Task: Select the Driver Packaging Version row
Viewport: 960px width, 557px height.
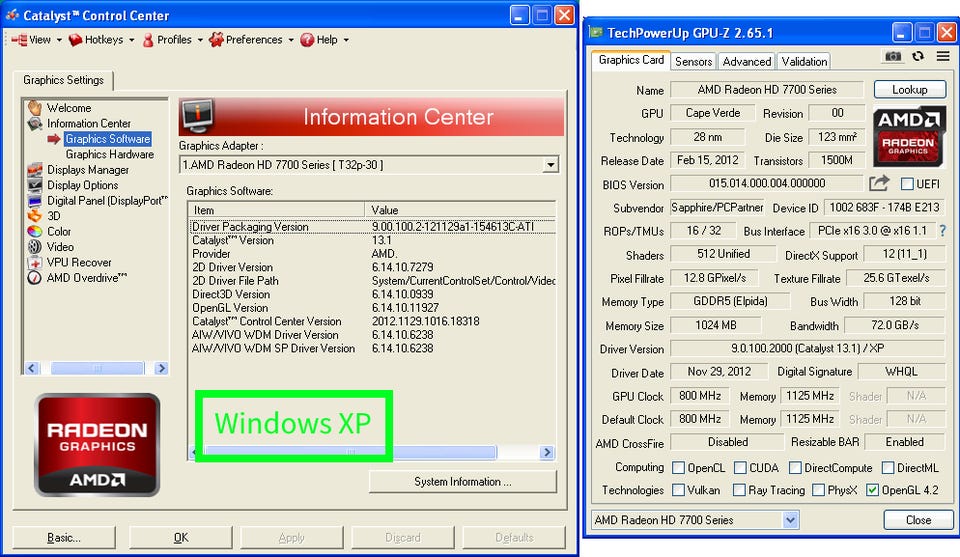Action: [372, 226]
